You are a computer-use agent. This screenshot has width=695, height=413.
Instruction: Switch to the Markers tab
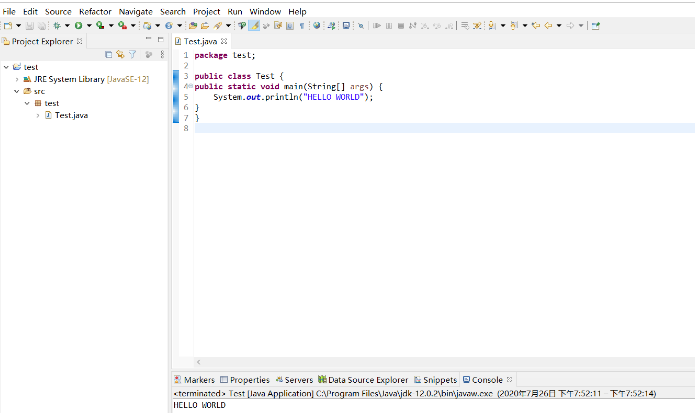tap(195, 380)
